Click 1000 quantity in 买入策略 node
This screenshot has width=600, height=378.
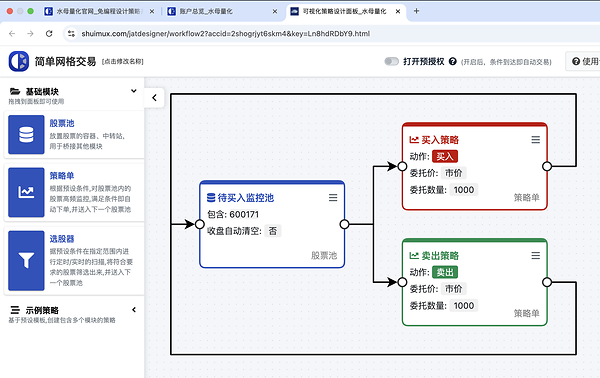click(463, 190)
